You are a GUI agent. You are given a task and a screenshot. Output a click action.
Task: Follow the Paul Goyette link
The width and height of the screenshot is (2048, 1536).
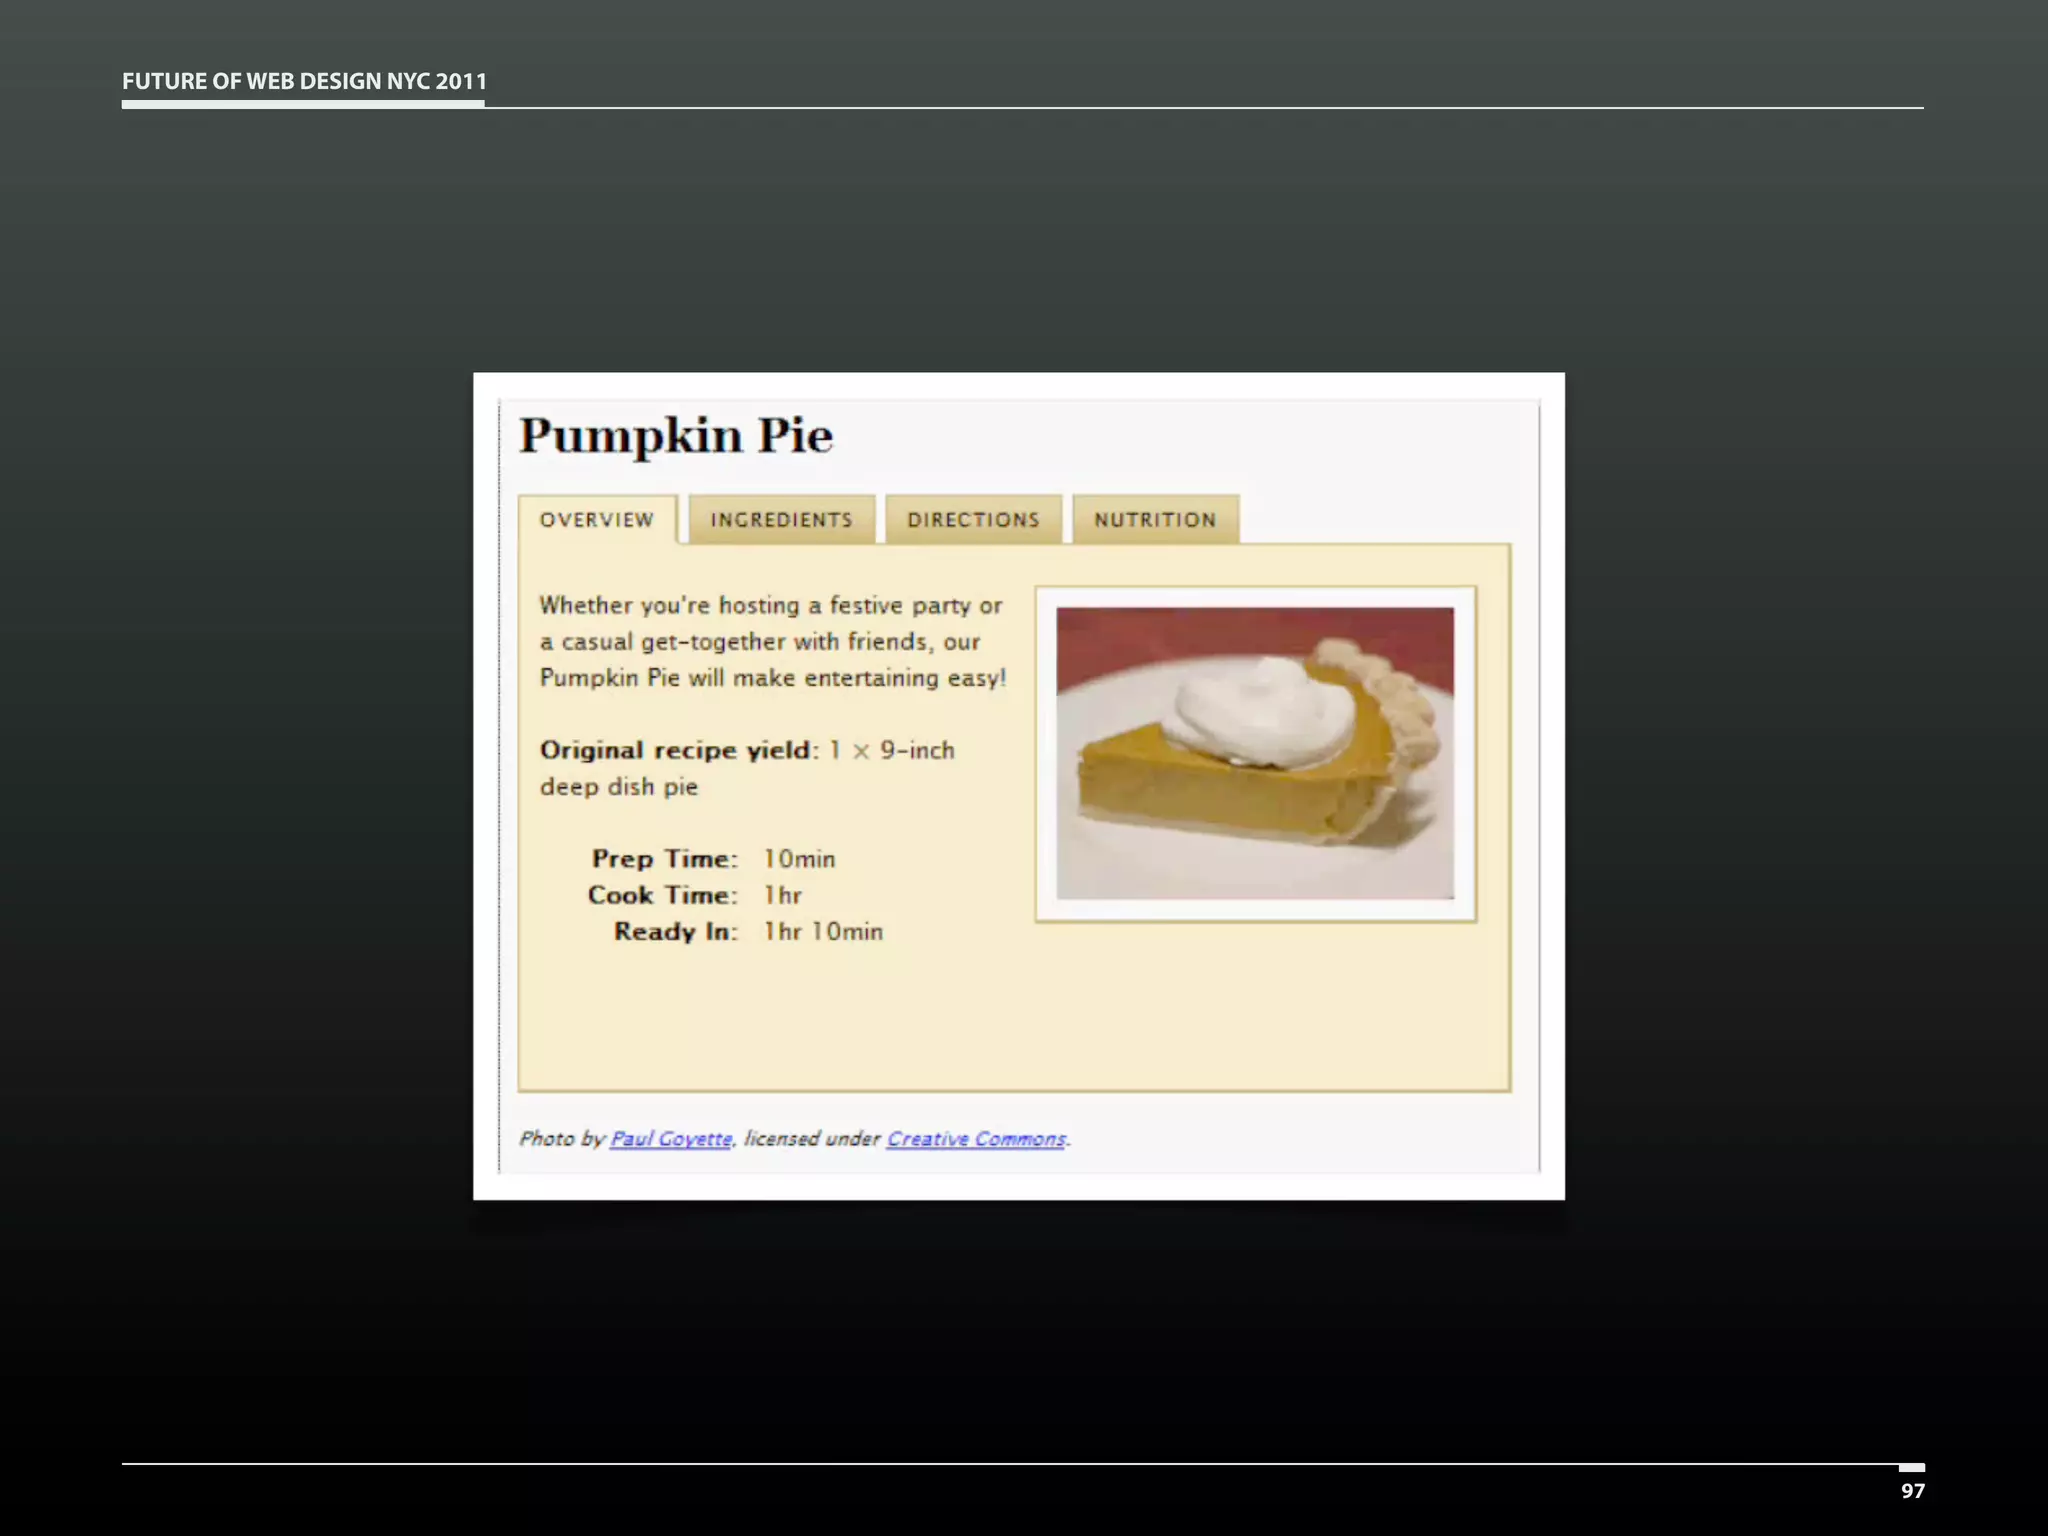coord(671,1139)
